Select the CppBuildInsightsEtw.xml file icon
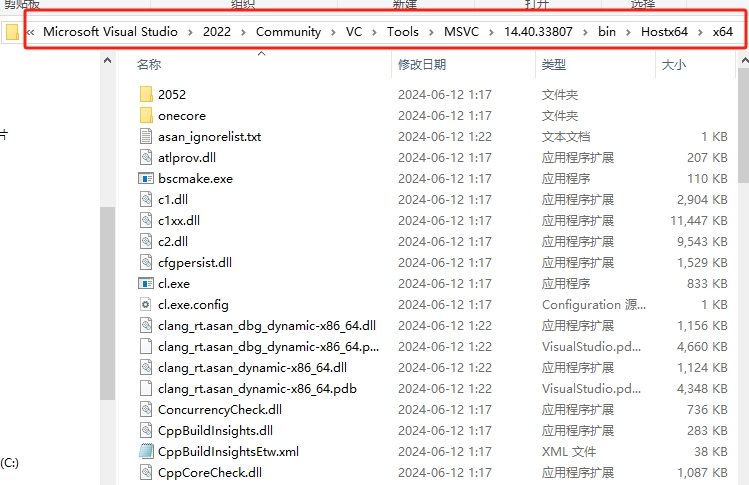749x485 pixels. pos(146,452)
